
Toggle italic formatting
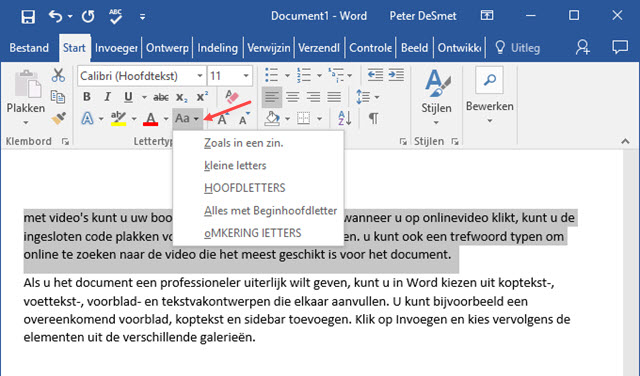click(x=107, y=97)
